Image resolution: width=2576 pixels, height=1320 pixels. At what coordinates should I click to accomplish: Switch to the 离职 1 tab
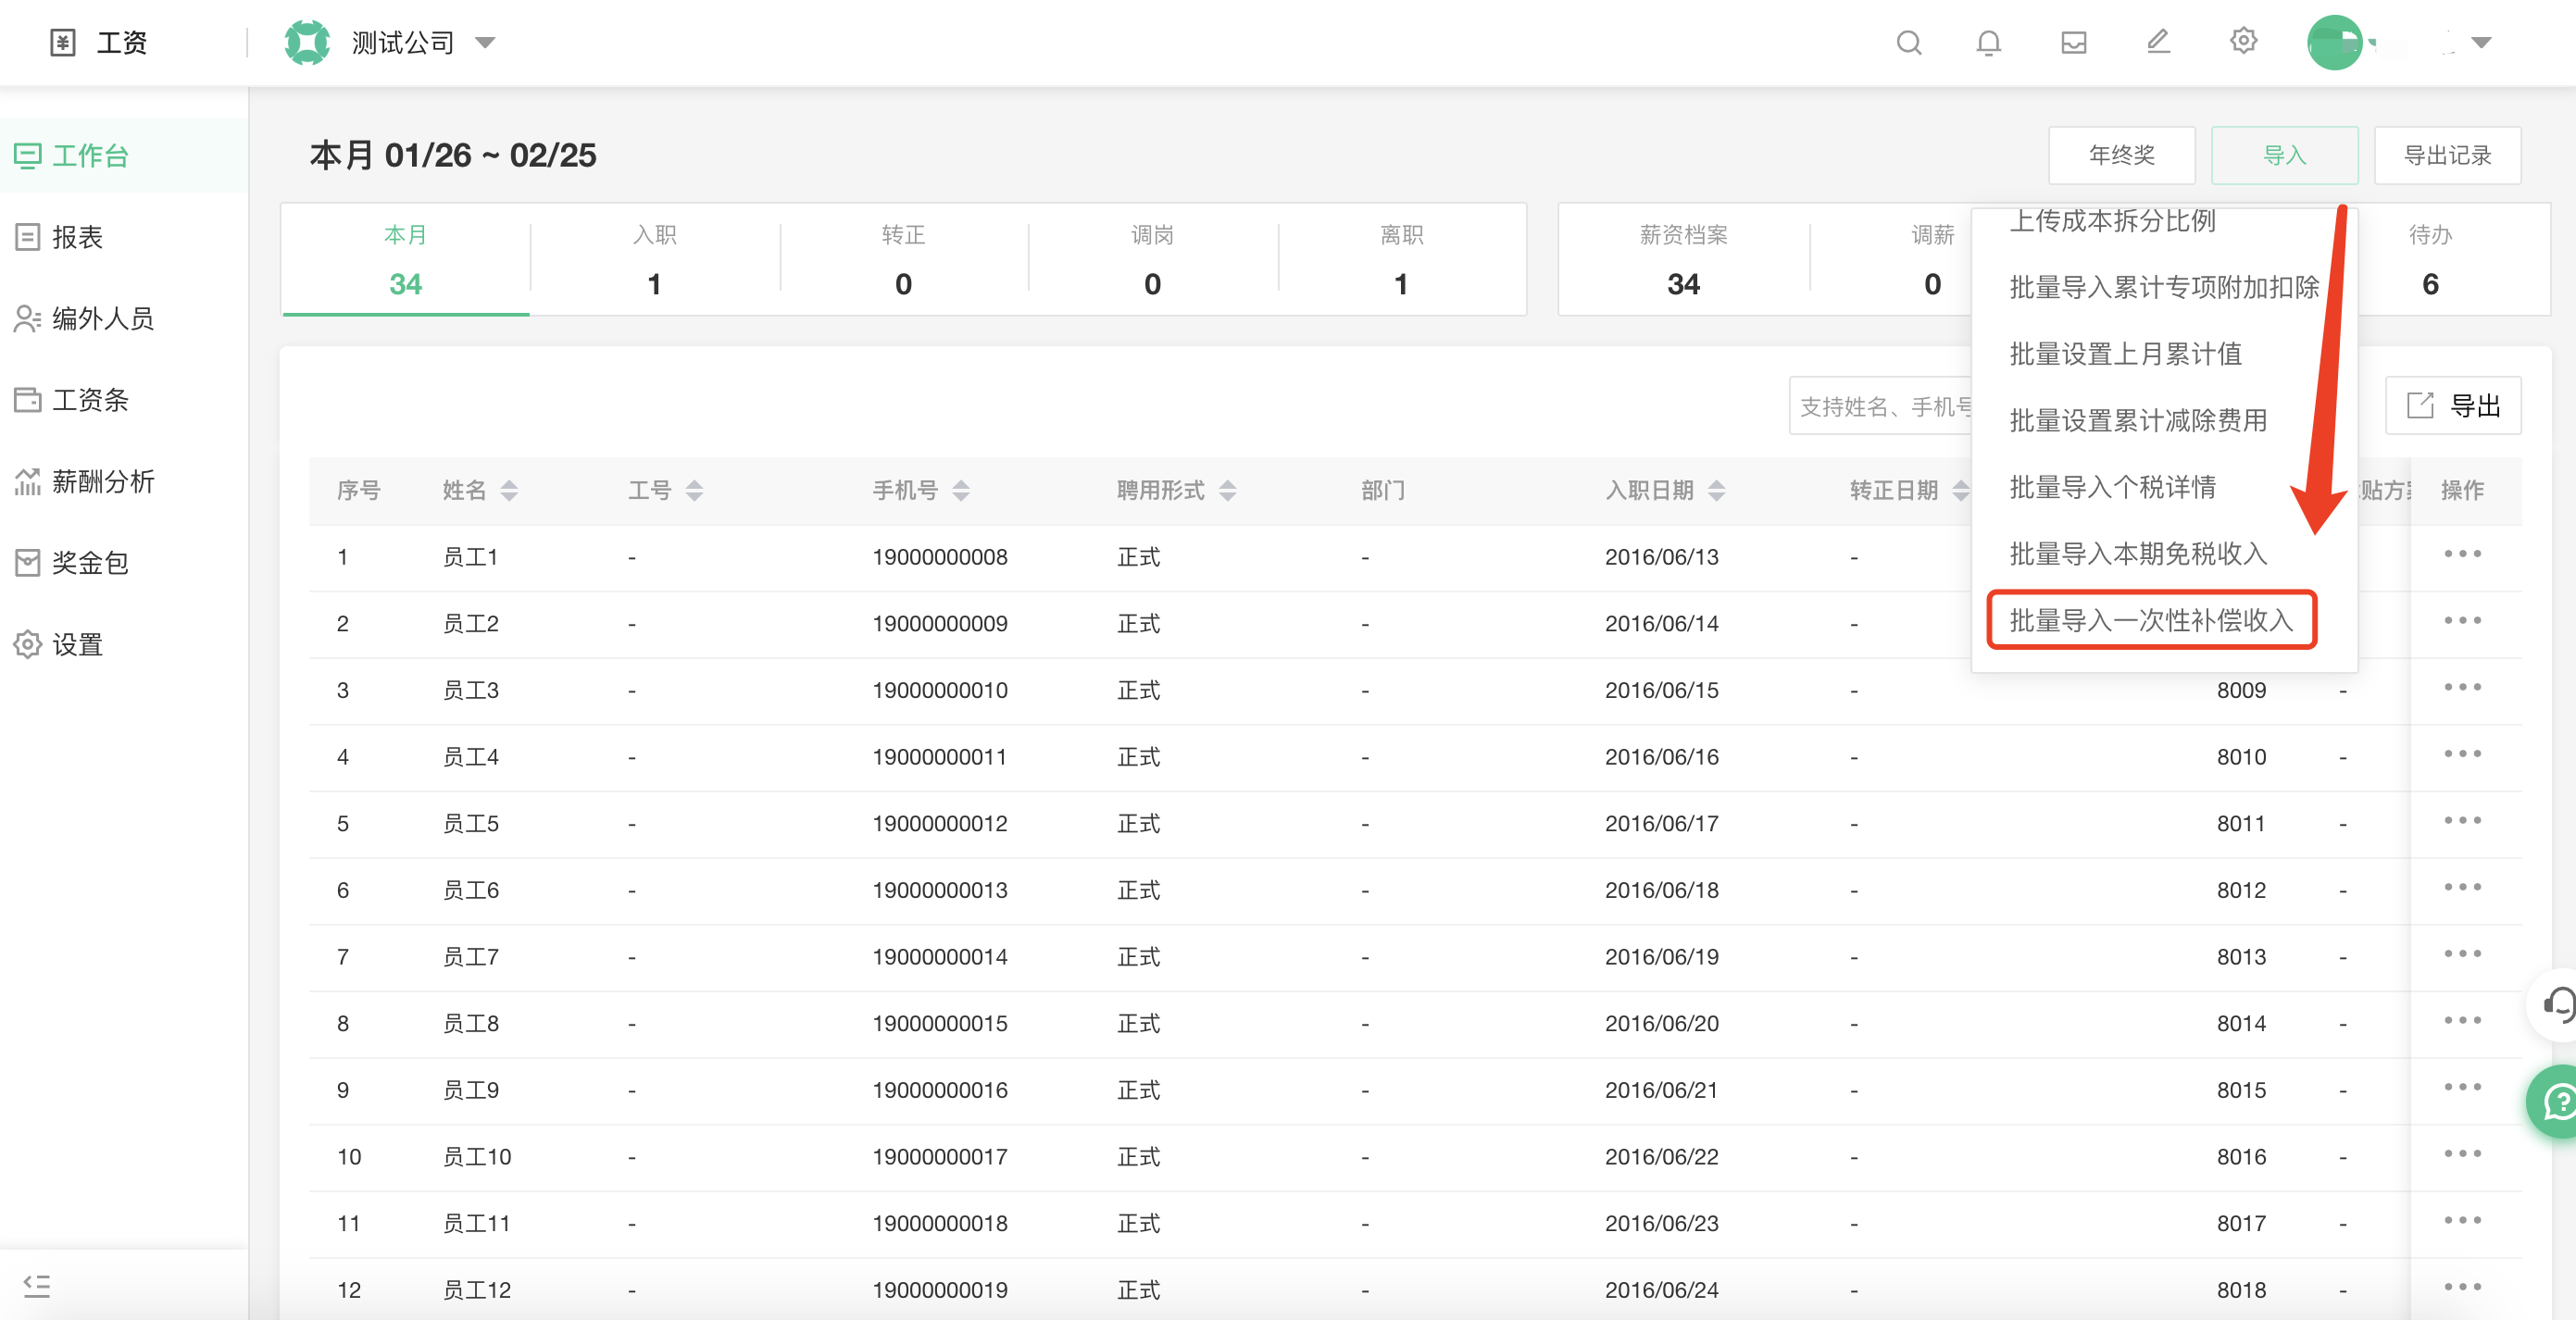click(1401, 260)
